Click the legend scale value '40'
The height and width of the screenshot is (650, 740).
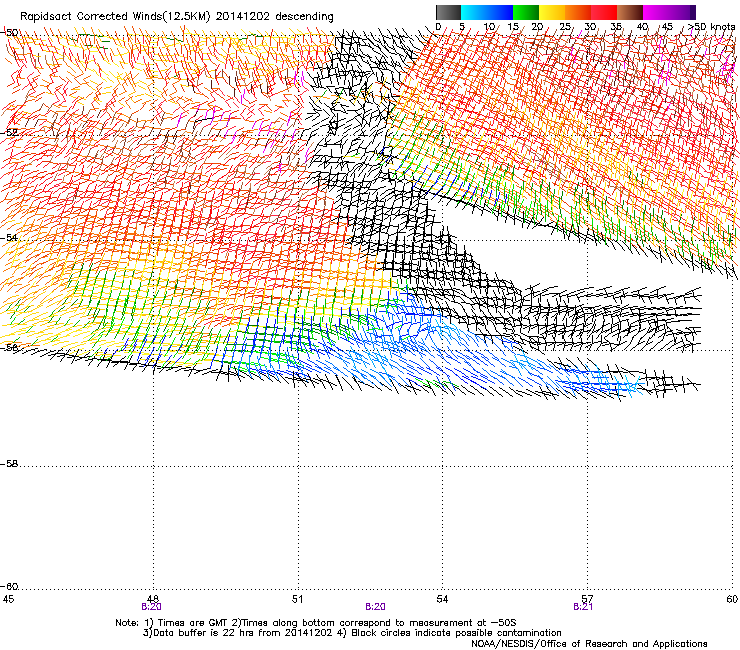(642, 27)
